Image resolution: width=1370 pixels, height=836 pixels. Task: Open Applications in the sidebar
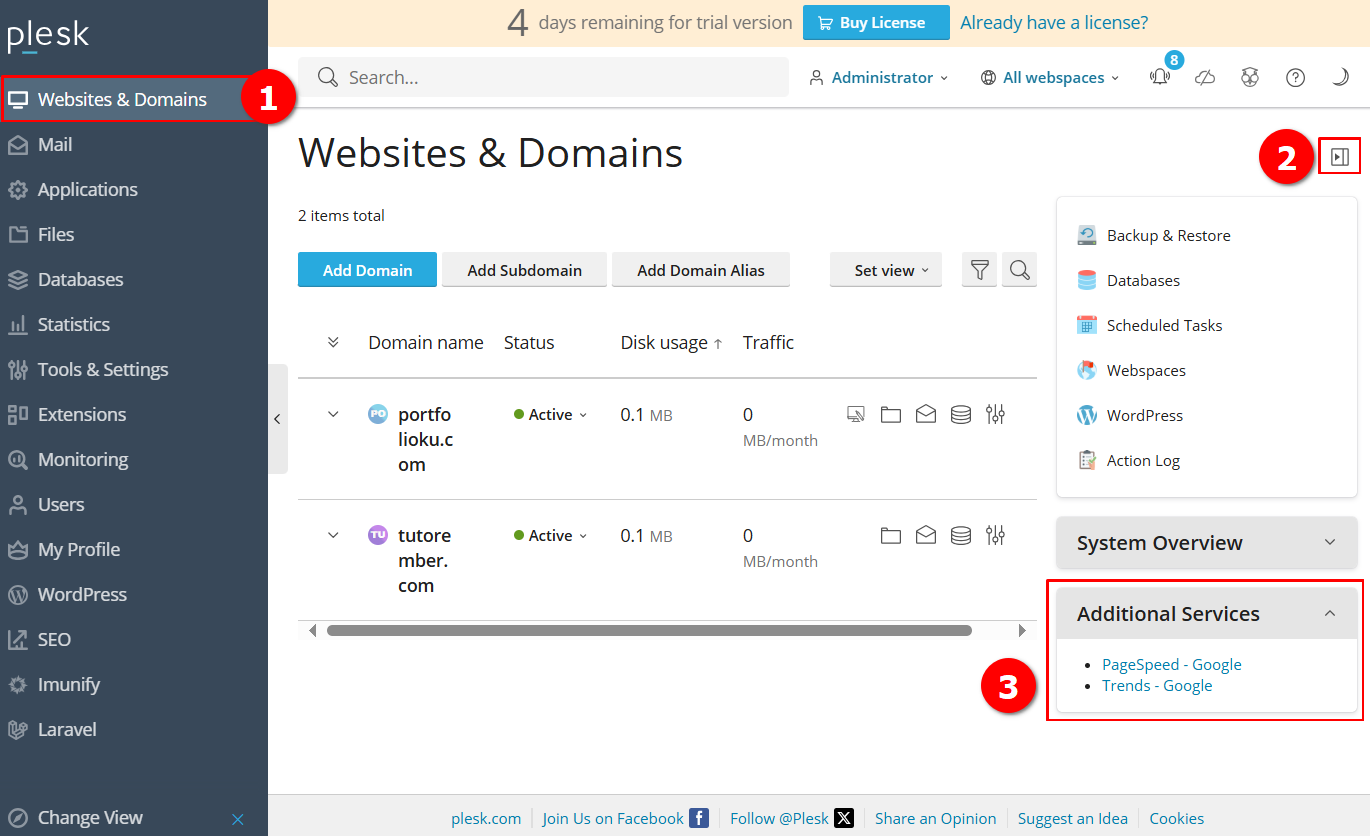[x=134, y=189]
